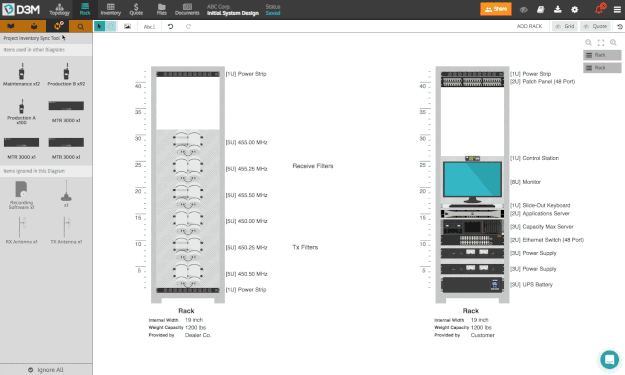Open the chat support bubble

tap(609, 359)
